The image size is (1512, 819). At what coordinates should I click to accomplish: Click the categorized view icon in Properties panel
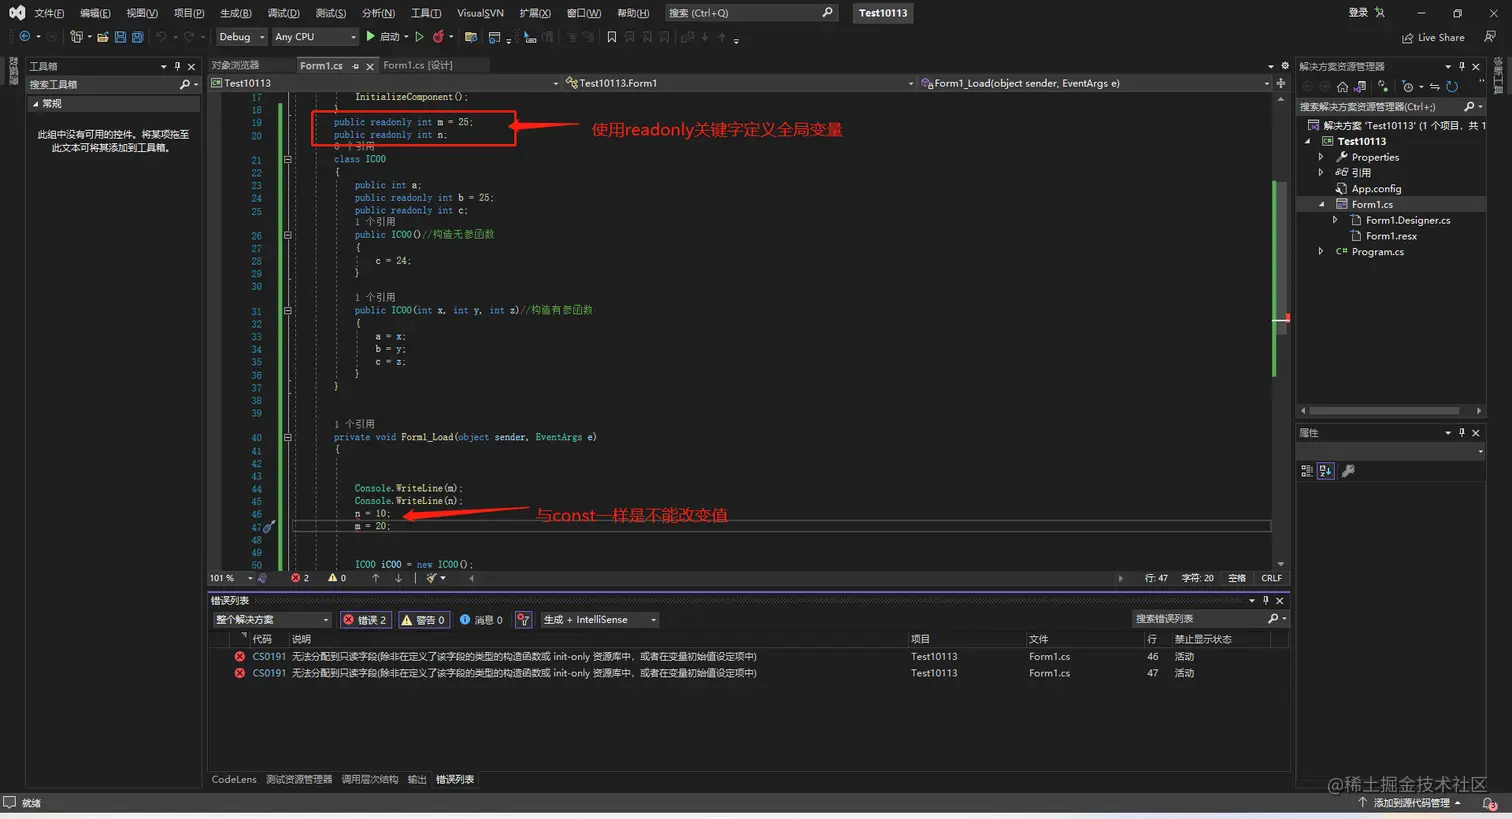point(1307,471)
